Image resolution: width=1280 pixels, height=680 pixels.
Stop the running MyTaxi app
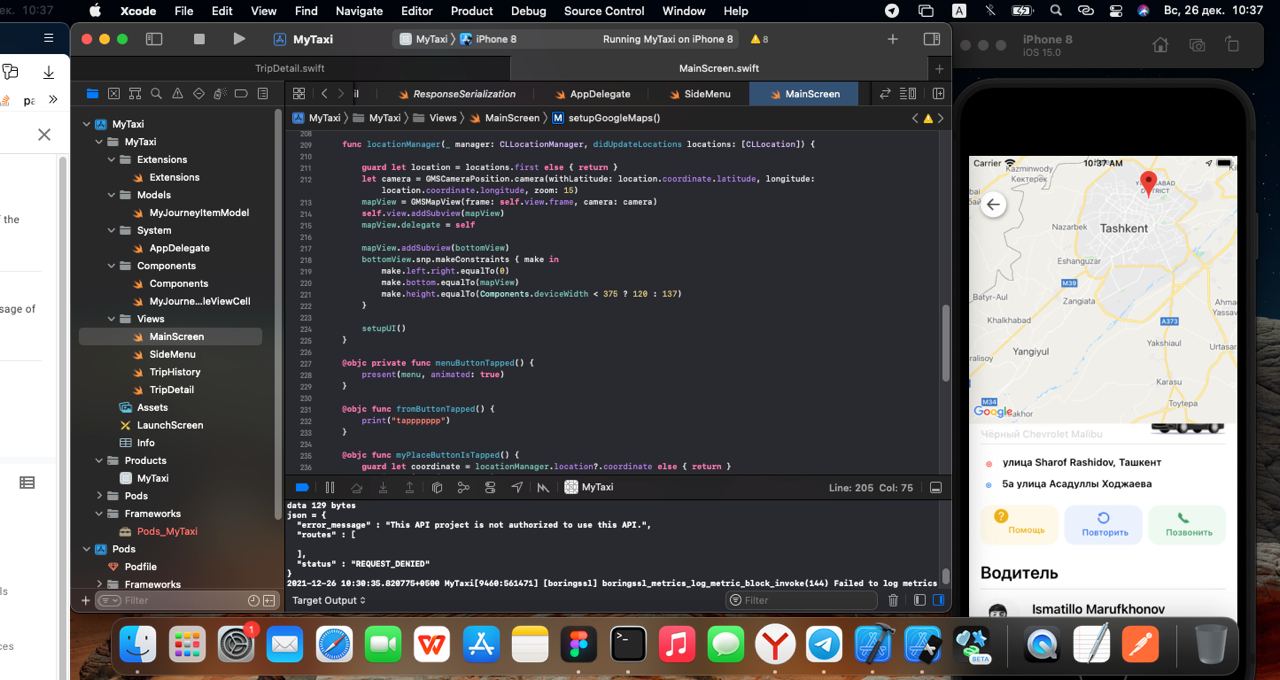click(x=199, y=39)
